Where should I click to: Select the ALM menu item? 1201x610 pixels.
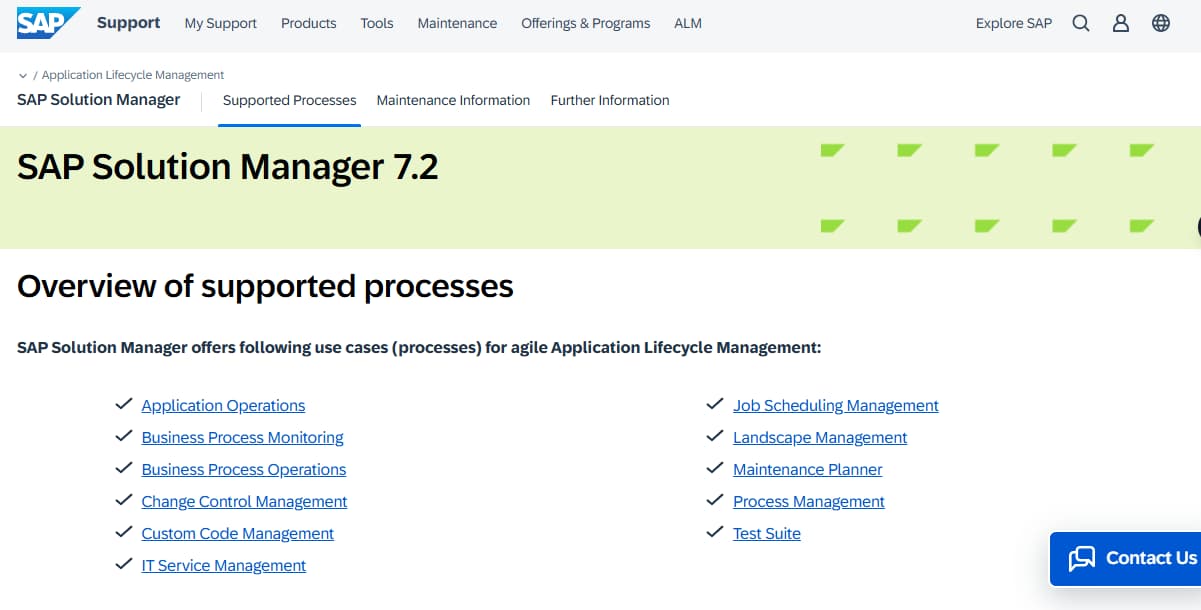(687, 23)
